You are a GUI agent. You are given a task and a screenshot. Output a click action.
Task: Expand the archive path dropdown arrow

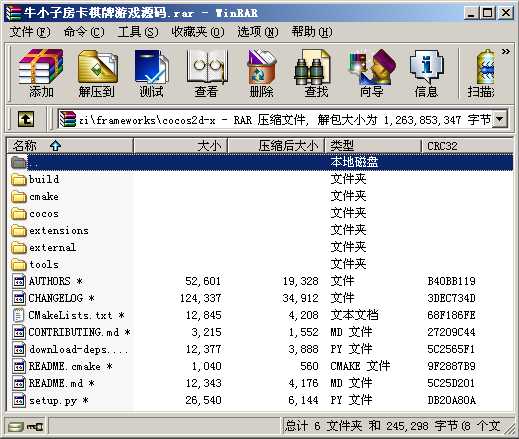tap(500, 119)
